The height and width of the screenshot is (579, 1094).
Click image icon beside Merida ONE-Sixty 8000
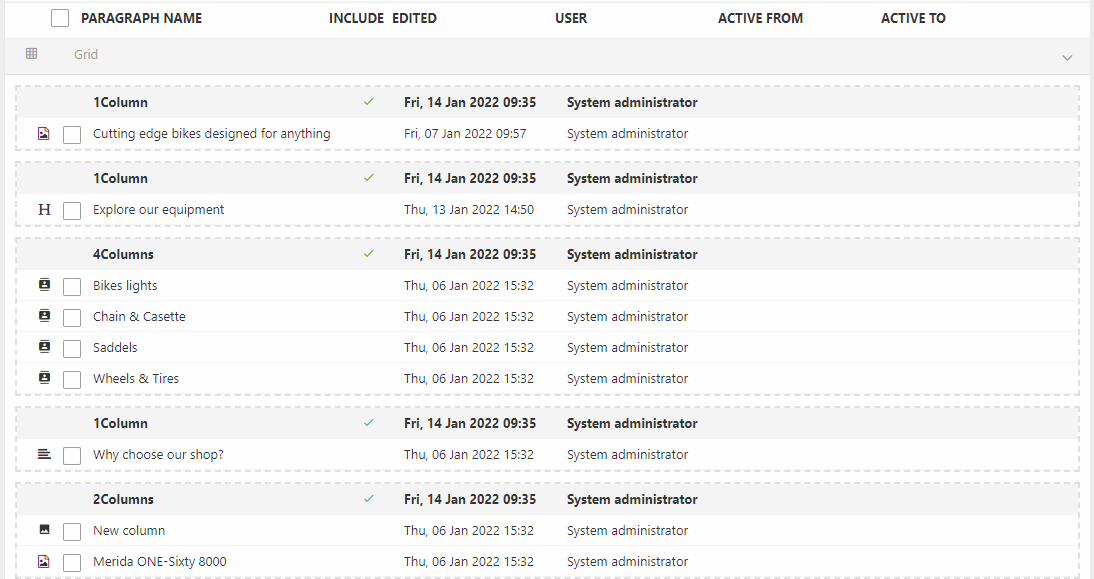click(x=44, y=561)
